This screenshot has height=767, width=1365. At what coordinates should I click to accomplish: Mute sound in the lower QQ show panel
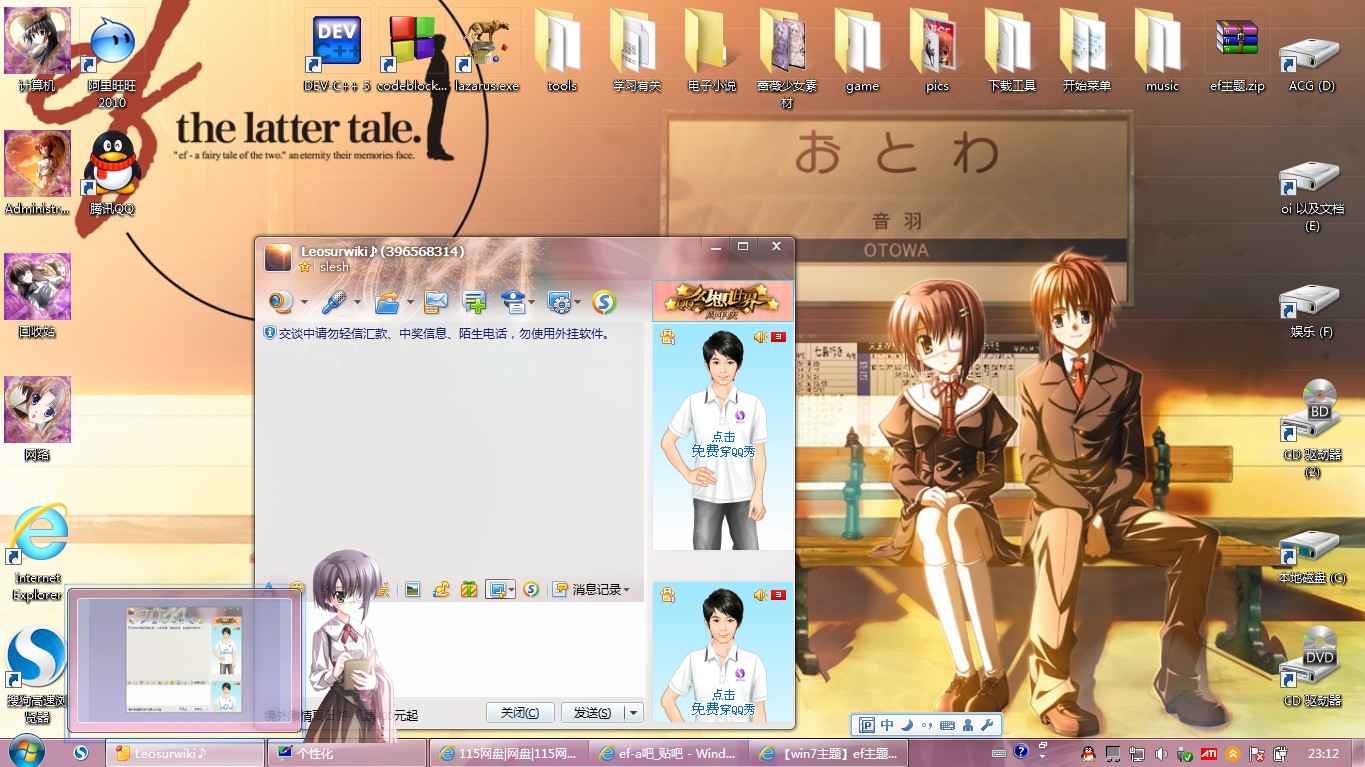click(x=761, y=595)
